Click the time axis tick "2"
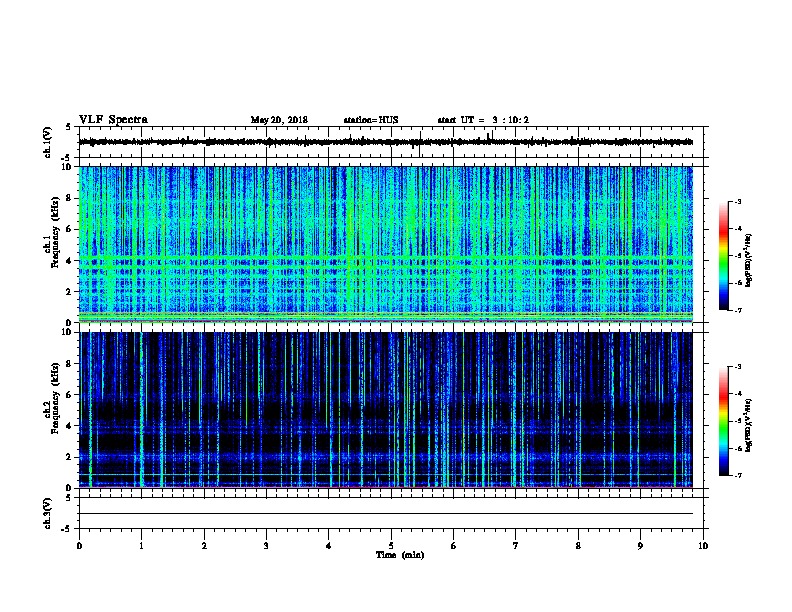The width and height of the screenshot is (792, 612). 204,545
